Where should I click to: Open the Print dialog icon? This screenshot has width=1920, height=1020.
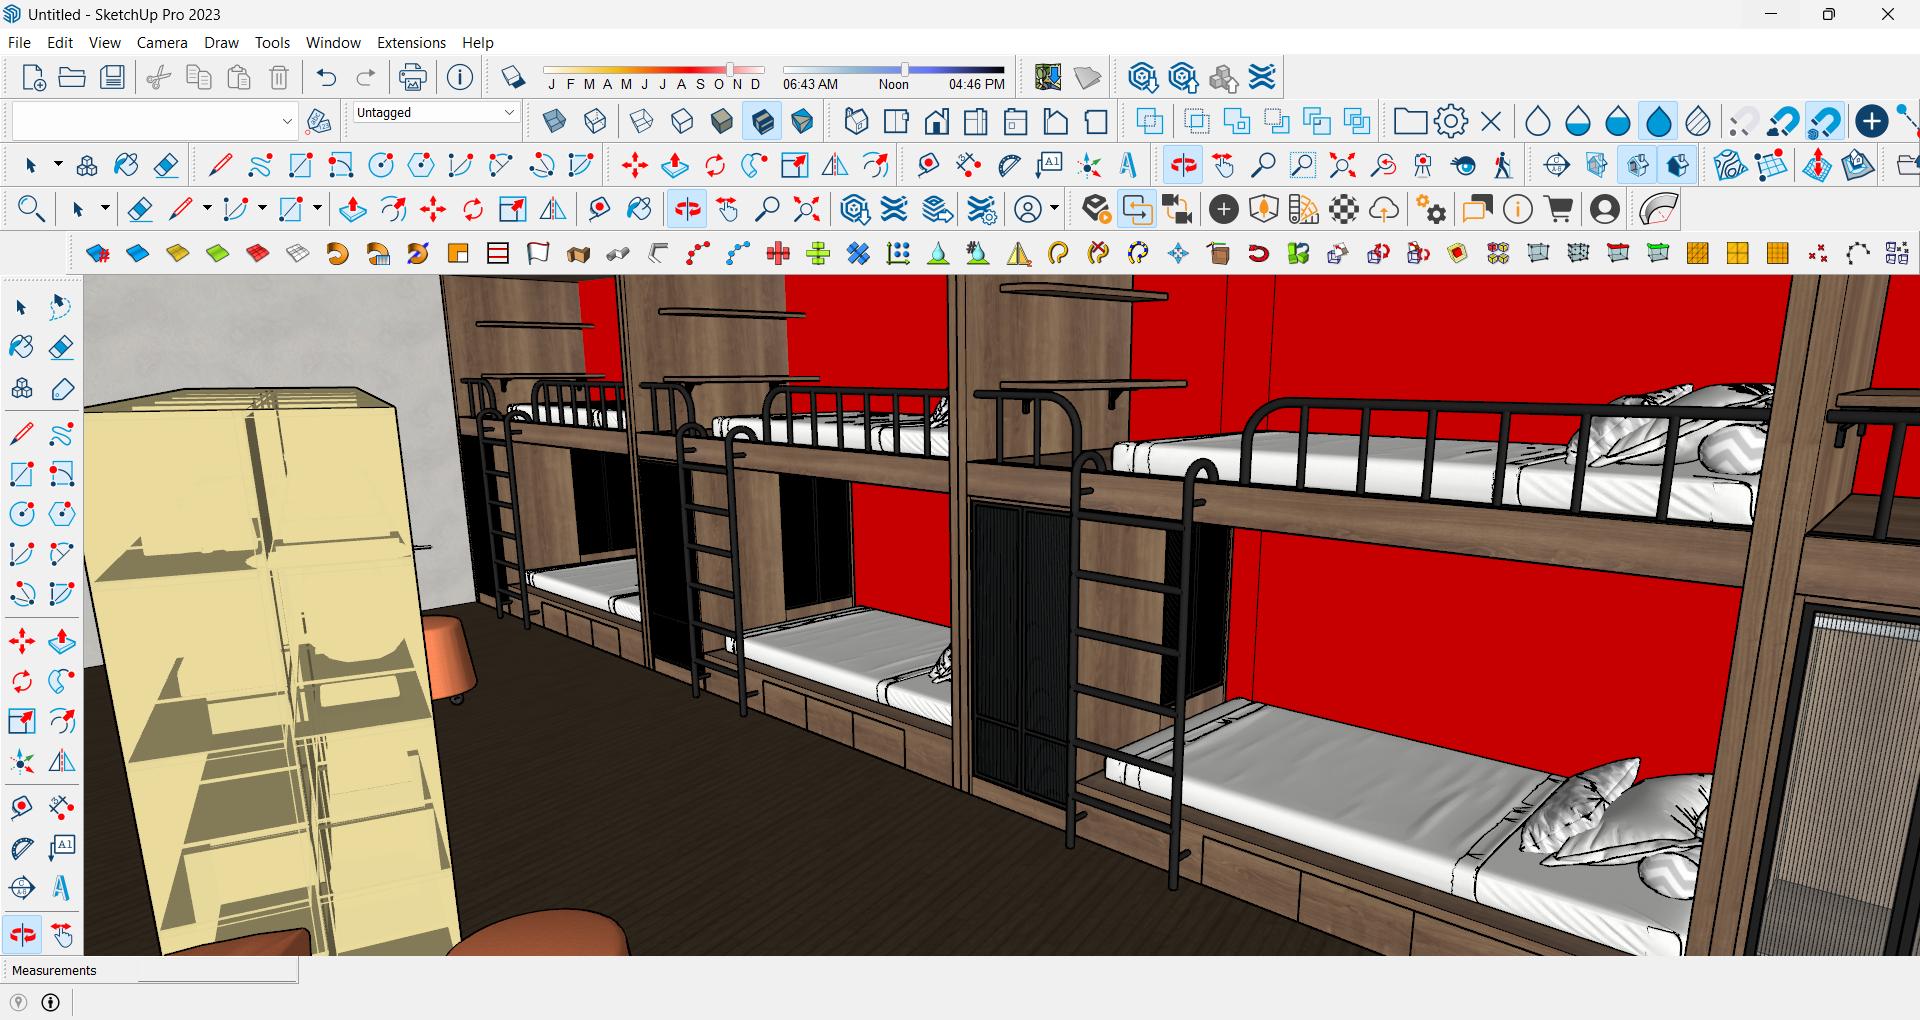(x=412, y=77)
